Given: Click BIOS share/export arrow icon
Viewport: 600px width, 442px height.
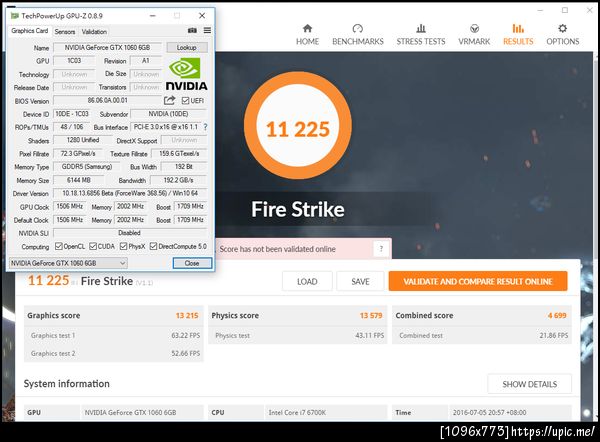Looking at the screenshot, I should [169, 100].
